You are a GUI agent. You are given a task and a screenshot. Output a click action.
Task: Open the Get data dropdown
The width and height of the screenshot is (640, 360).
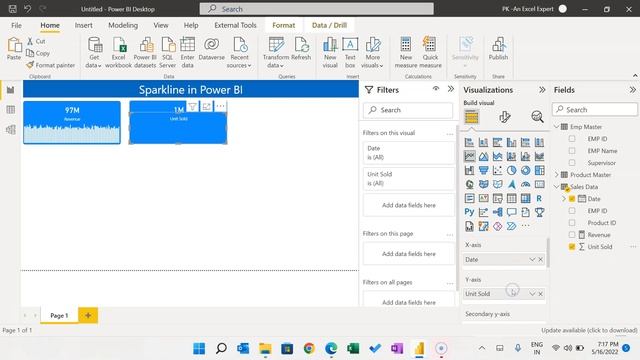pyautogui.click(x=94, y=52)
